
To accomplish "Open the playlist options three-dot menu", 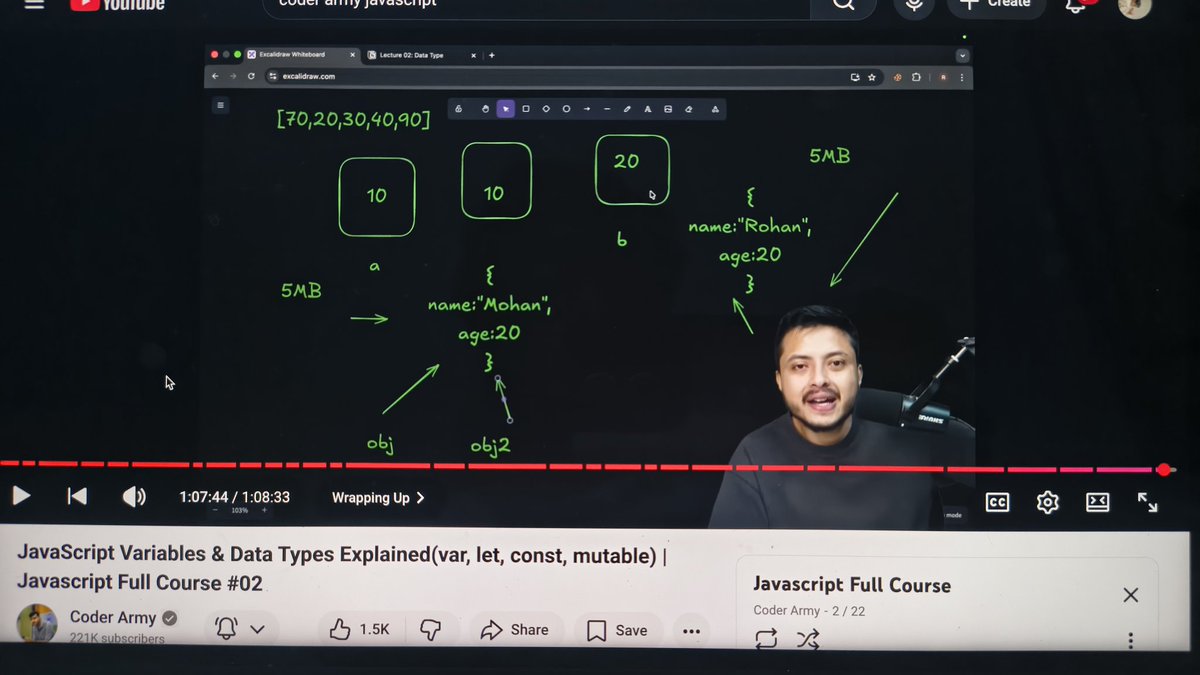I will coord(1131,641).
